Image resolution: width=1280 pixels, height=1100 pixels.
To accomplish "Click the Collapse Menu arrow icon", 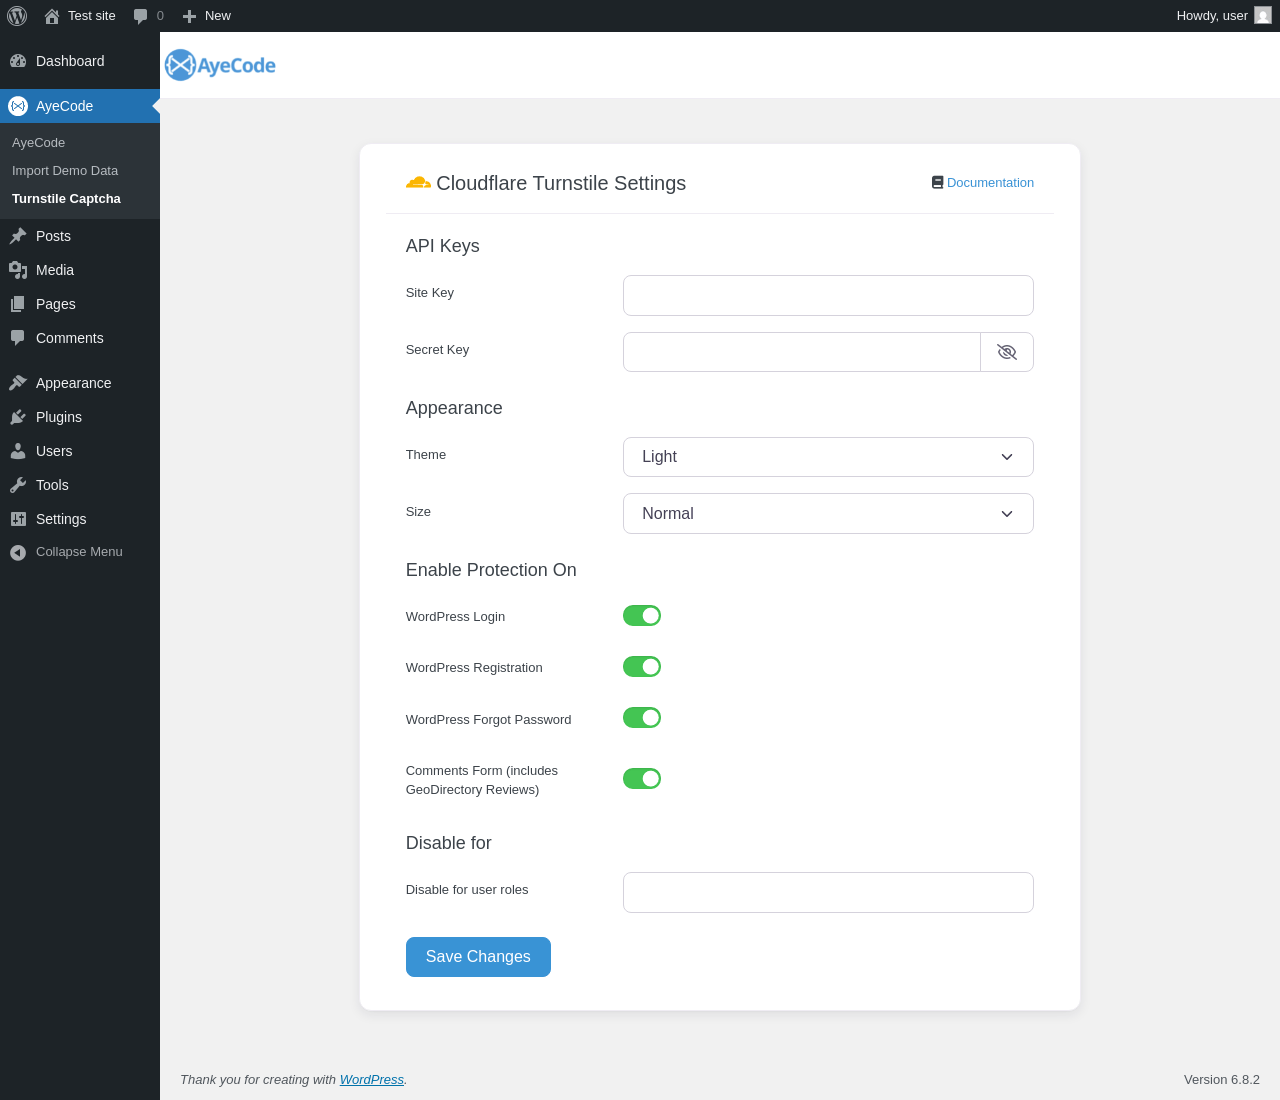I will (x=18, y=552).
